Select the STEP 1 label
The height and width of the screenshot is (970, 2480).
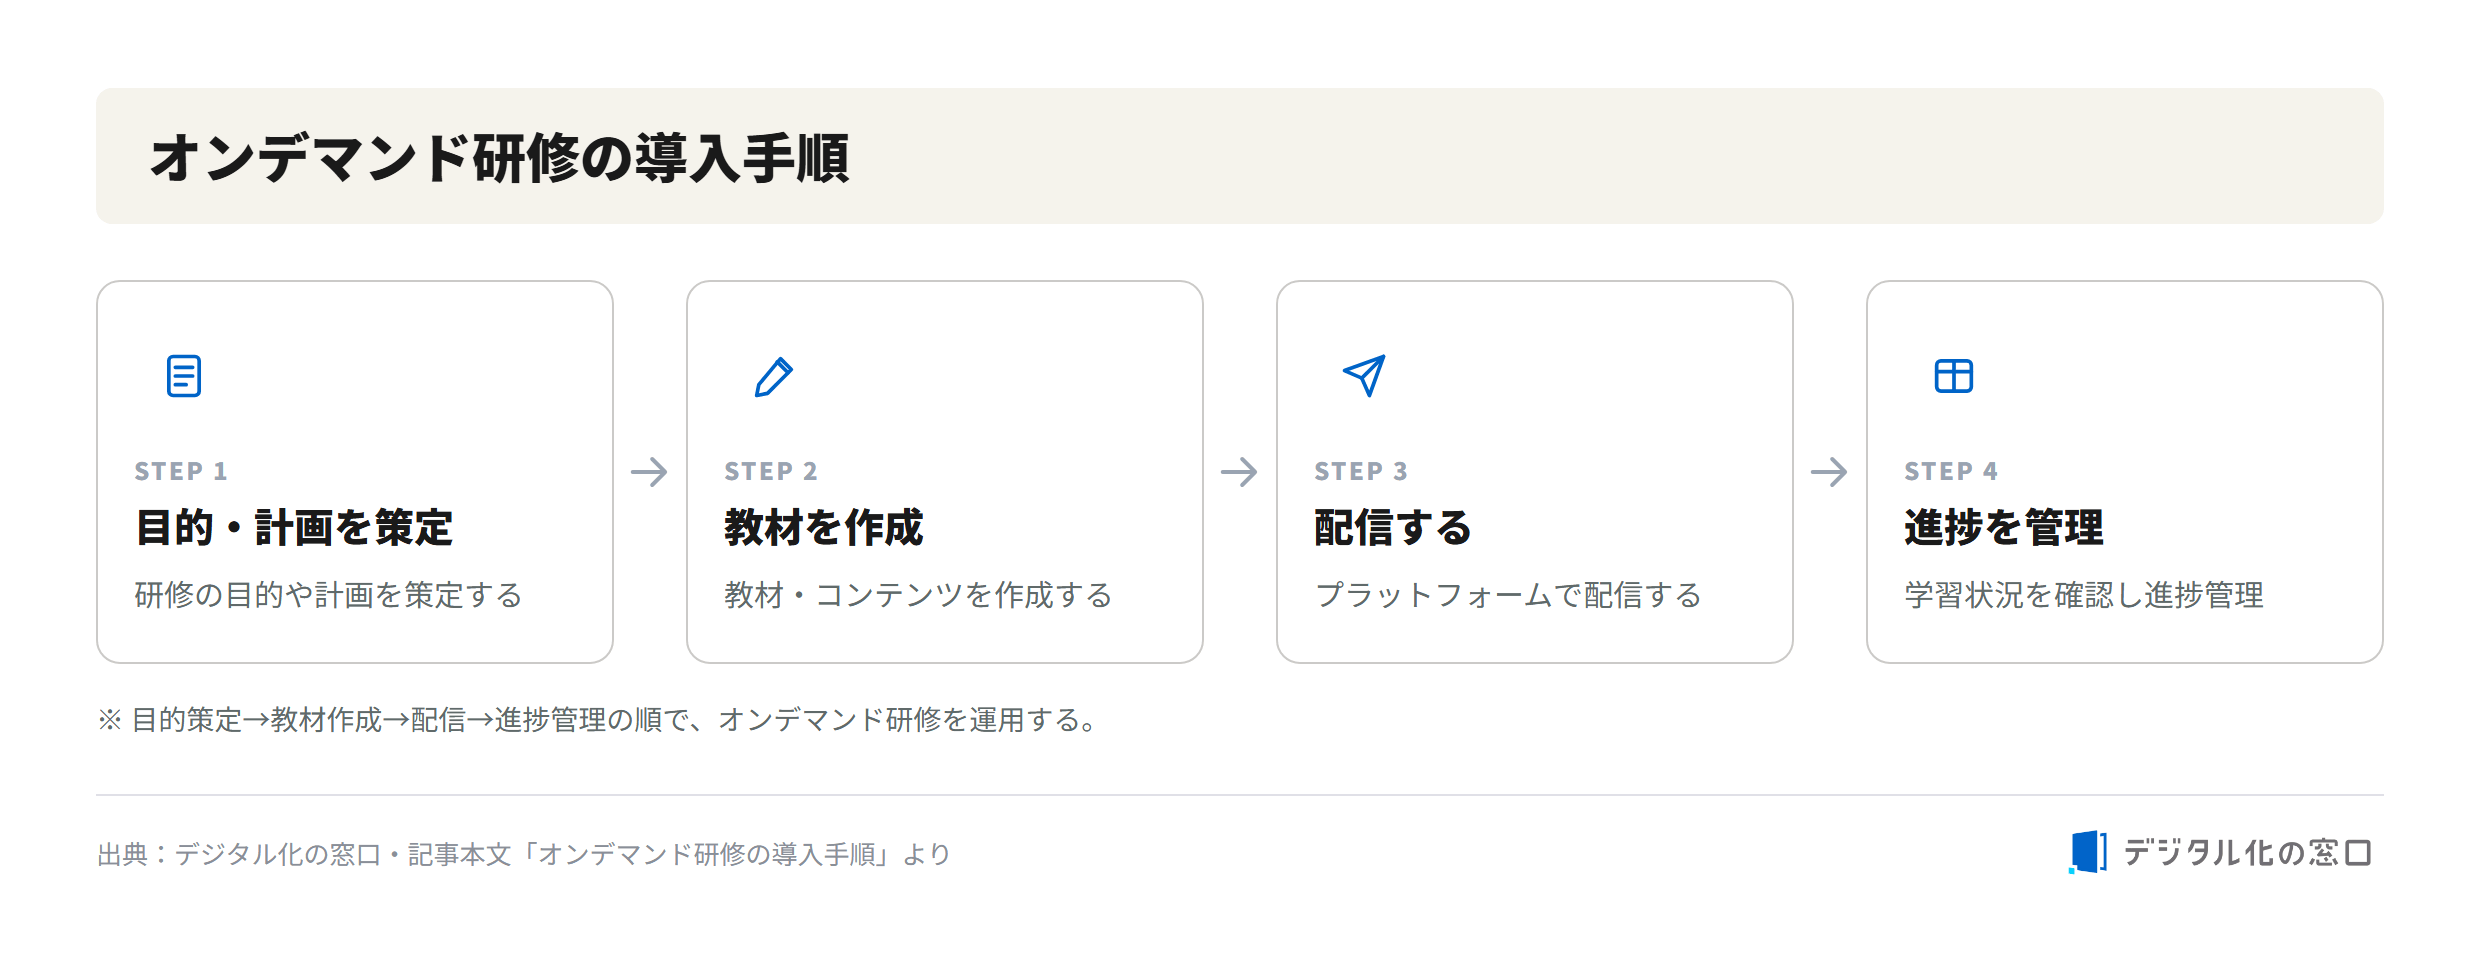click(x=181, y=471)
